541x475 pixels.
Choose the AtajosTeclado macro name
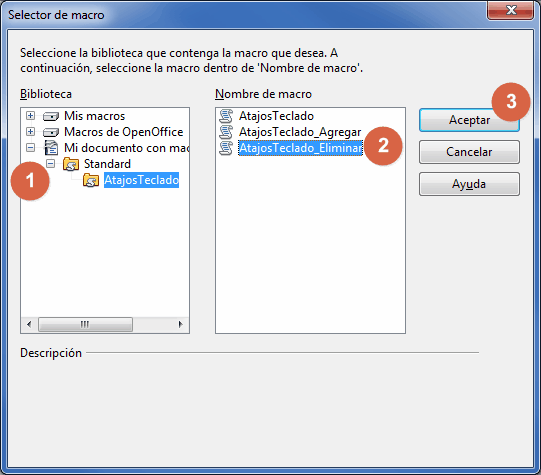coord(276,116)
